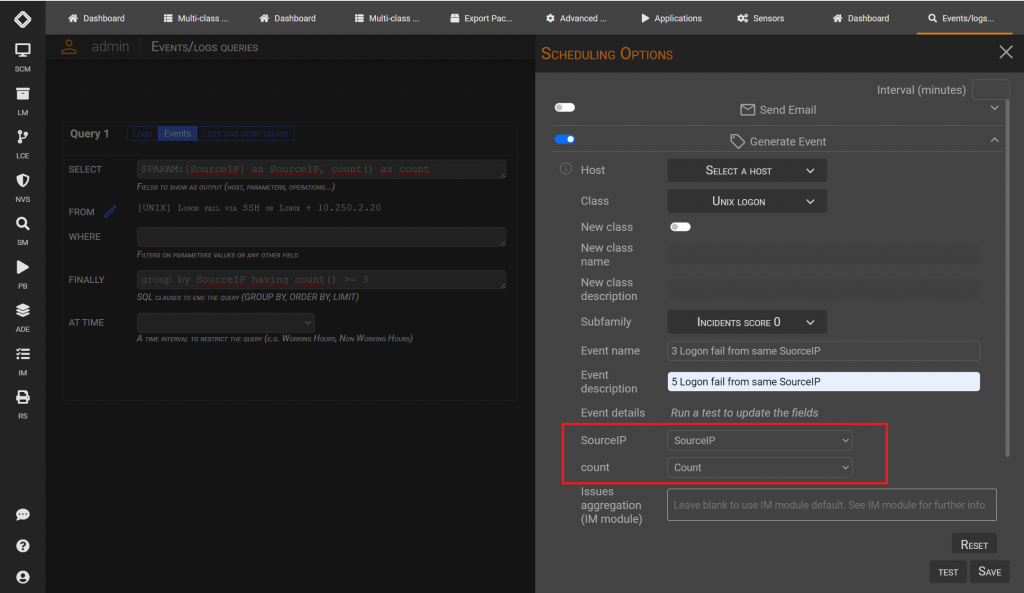Open the user account icon at sidebar bottom
The width and height of the screenshot is (1024, 593).
click(x=22, y=577)
